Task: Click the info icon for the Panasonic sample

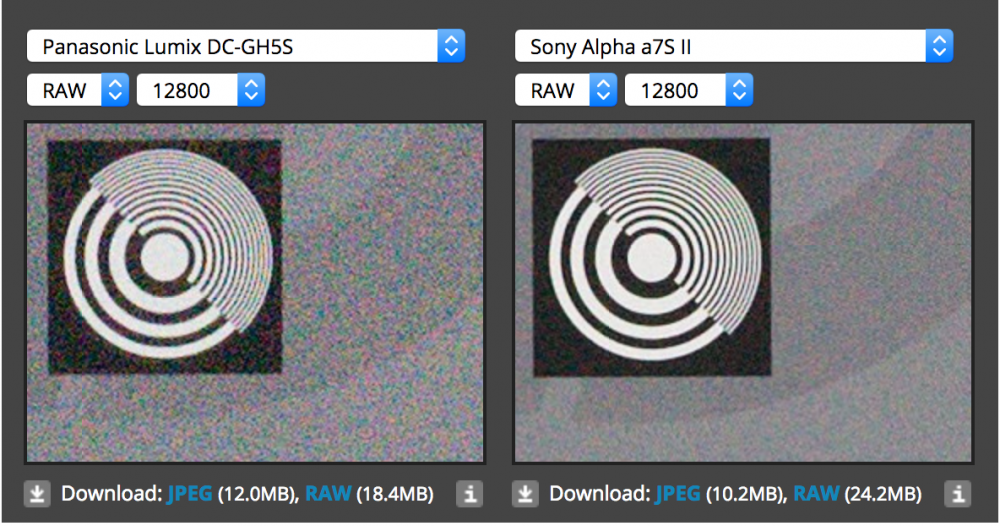Action: point(470,494)
